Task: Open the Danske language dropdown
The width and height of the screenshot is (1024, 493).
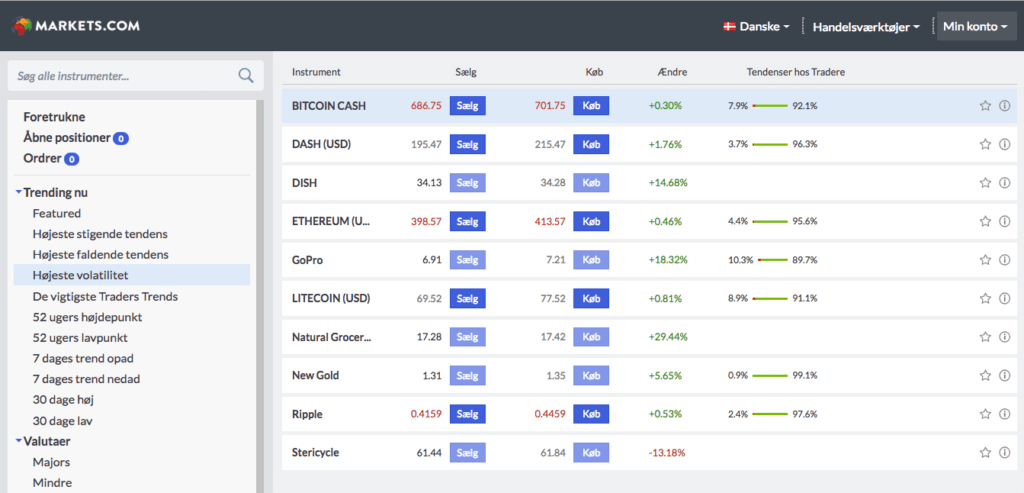Action: pos(756,27)
